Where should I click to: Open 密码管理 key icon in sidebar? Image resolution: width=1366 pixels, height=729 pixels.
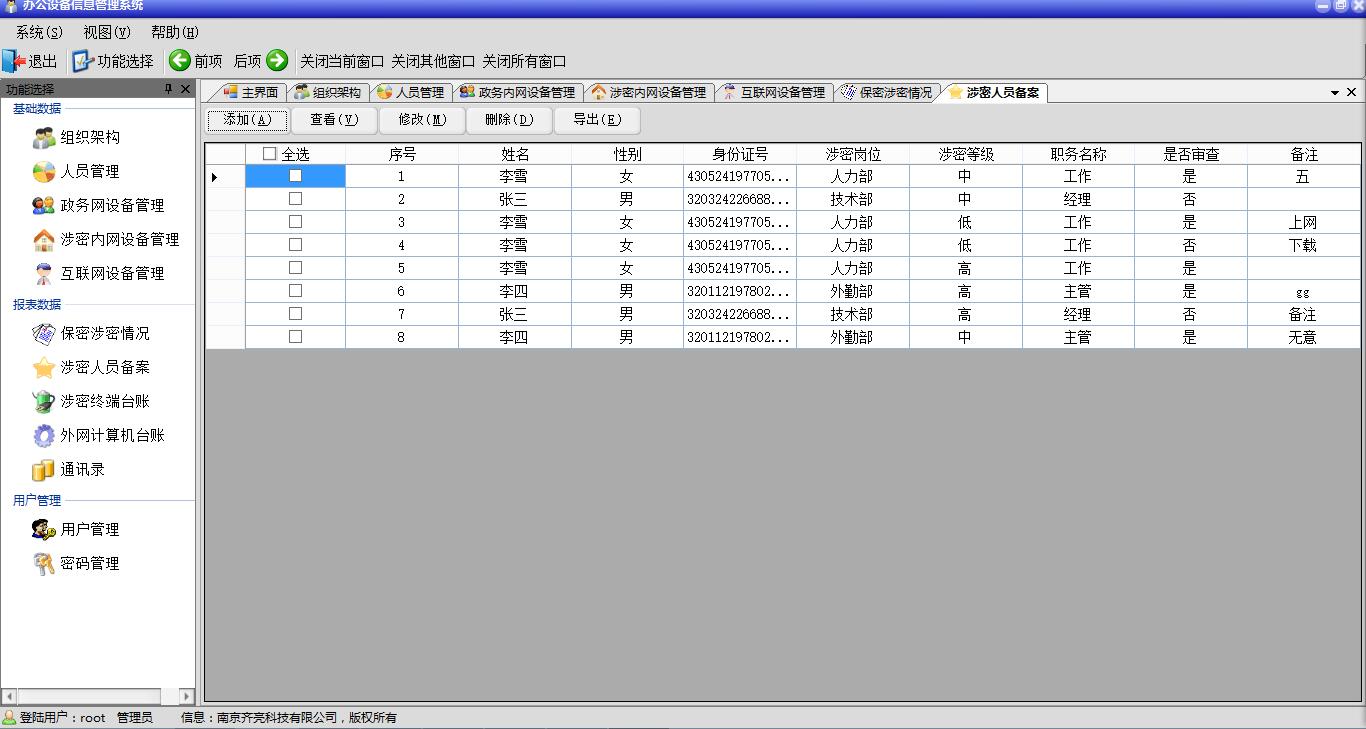pyautogui.click(x=43, y=564)
